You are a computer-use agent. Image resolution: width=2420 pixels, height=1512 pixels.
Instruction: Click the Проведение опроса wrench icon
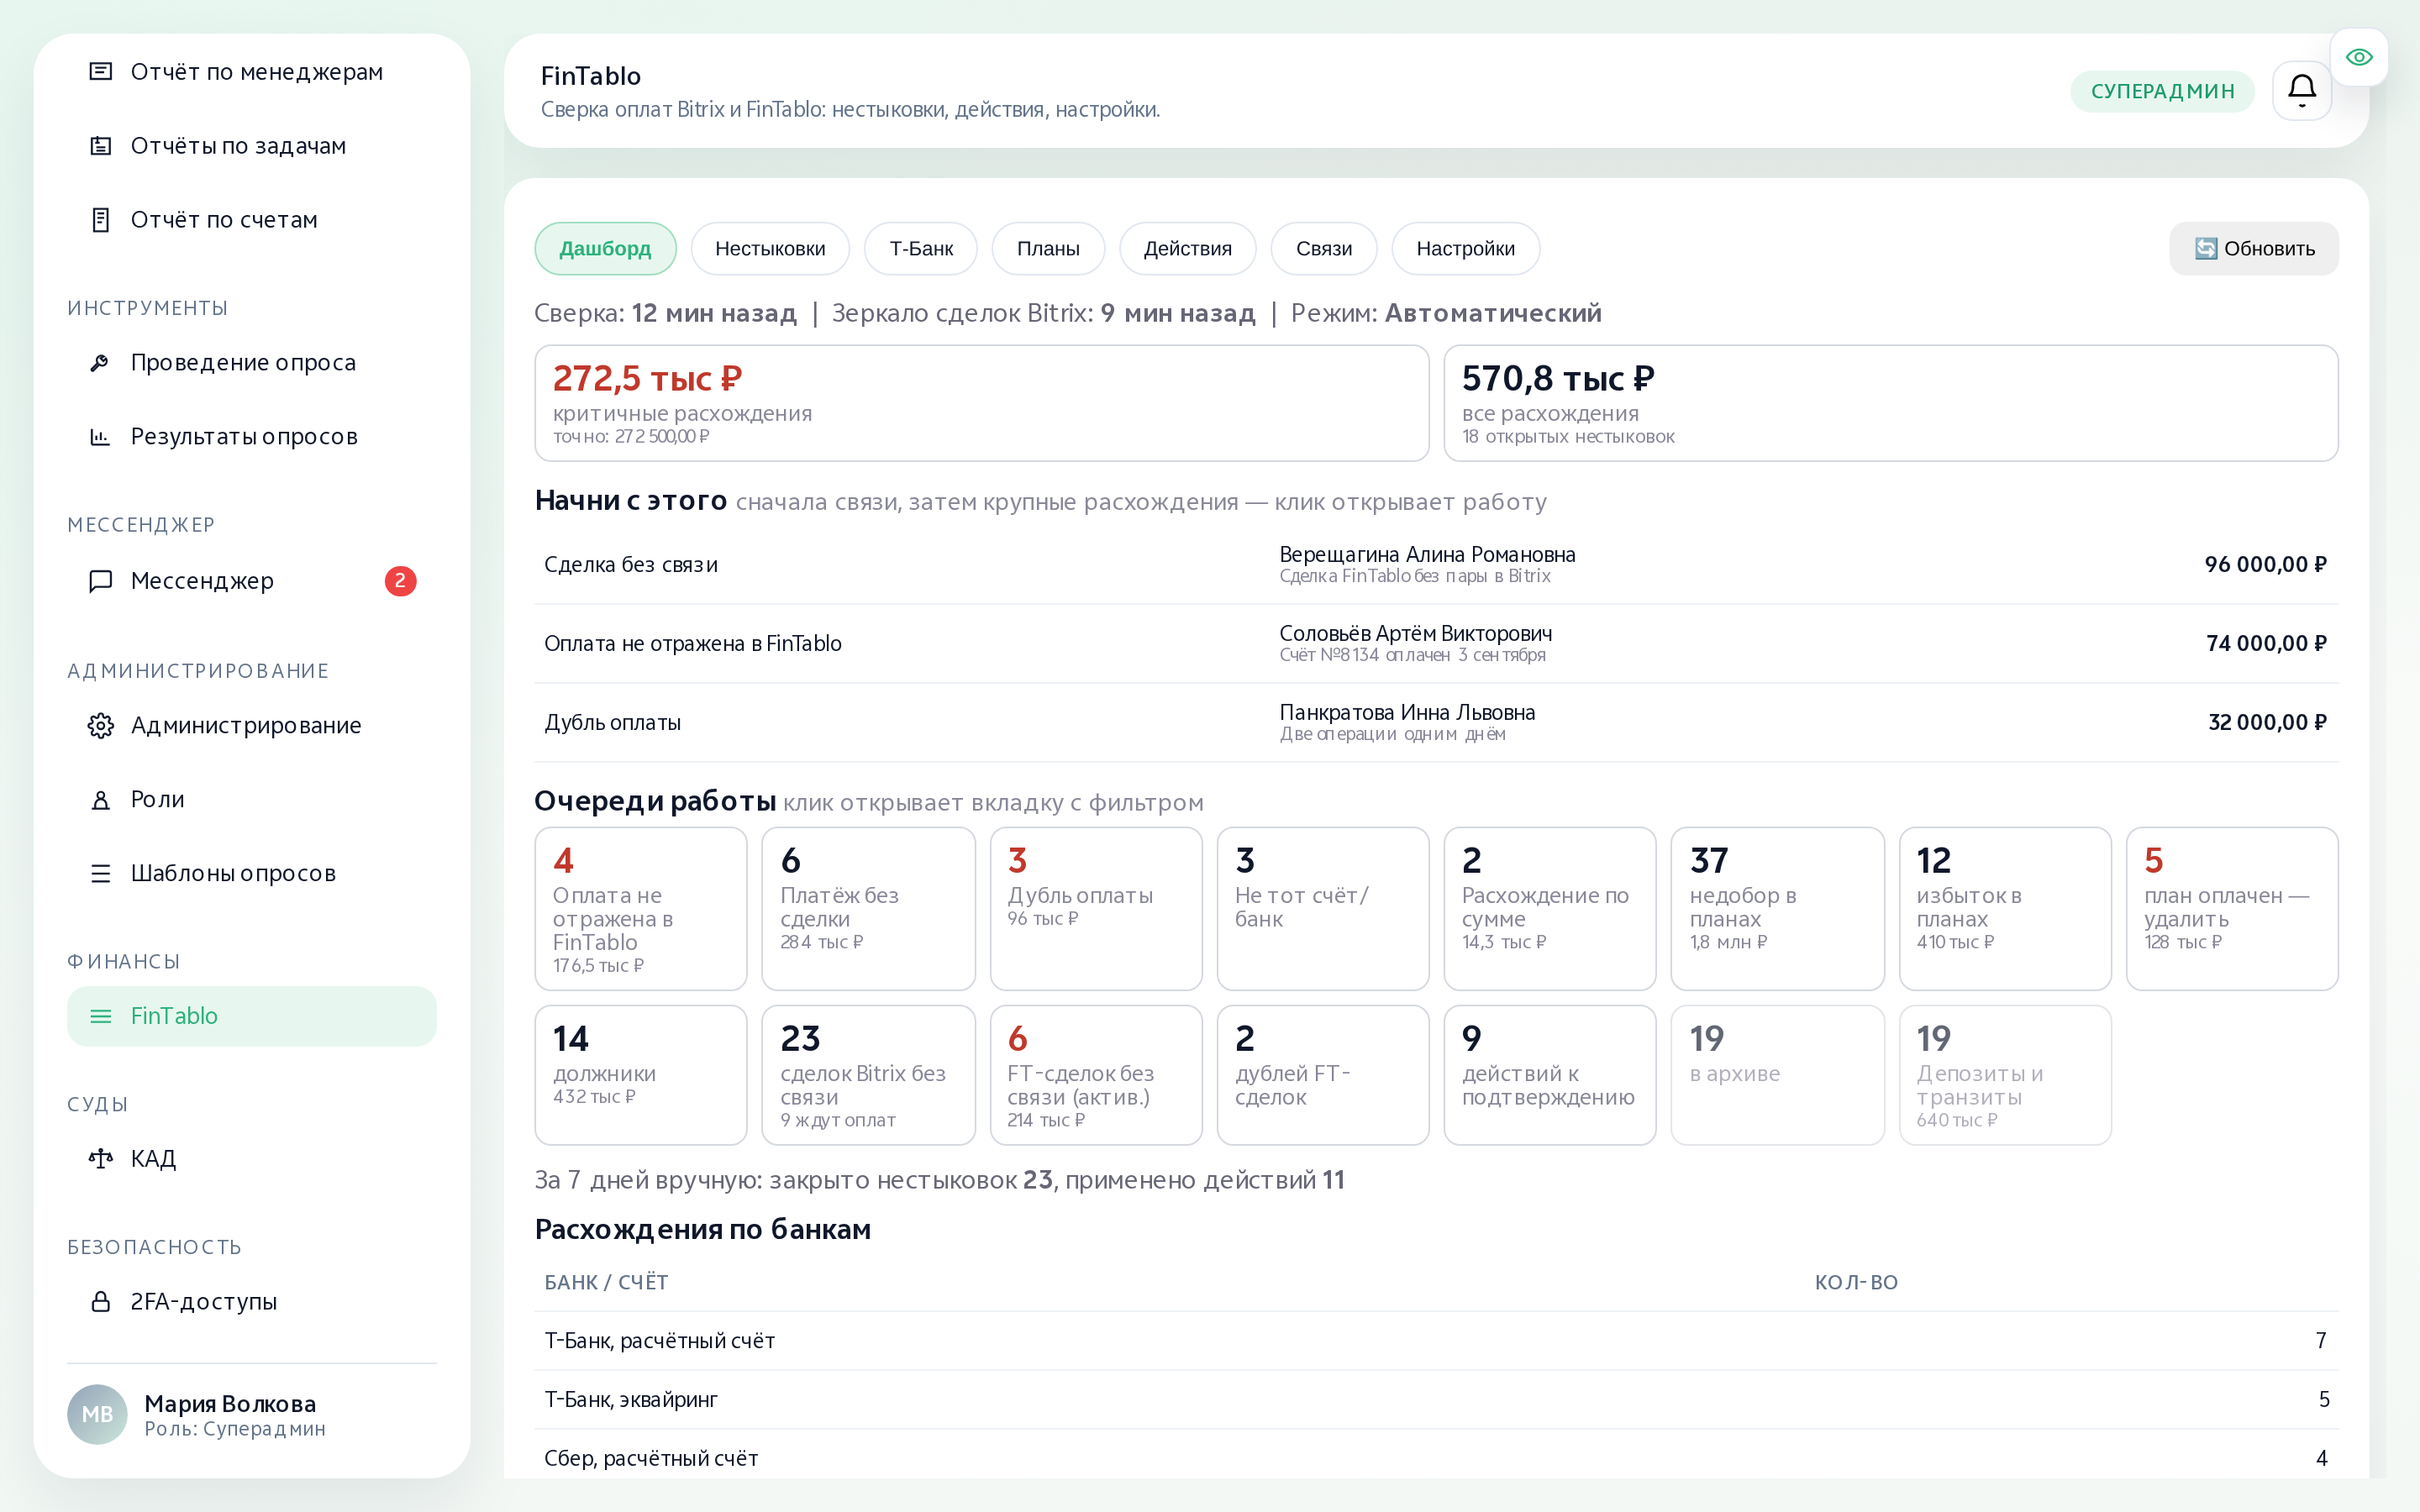click(100, 363)
